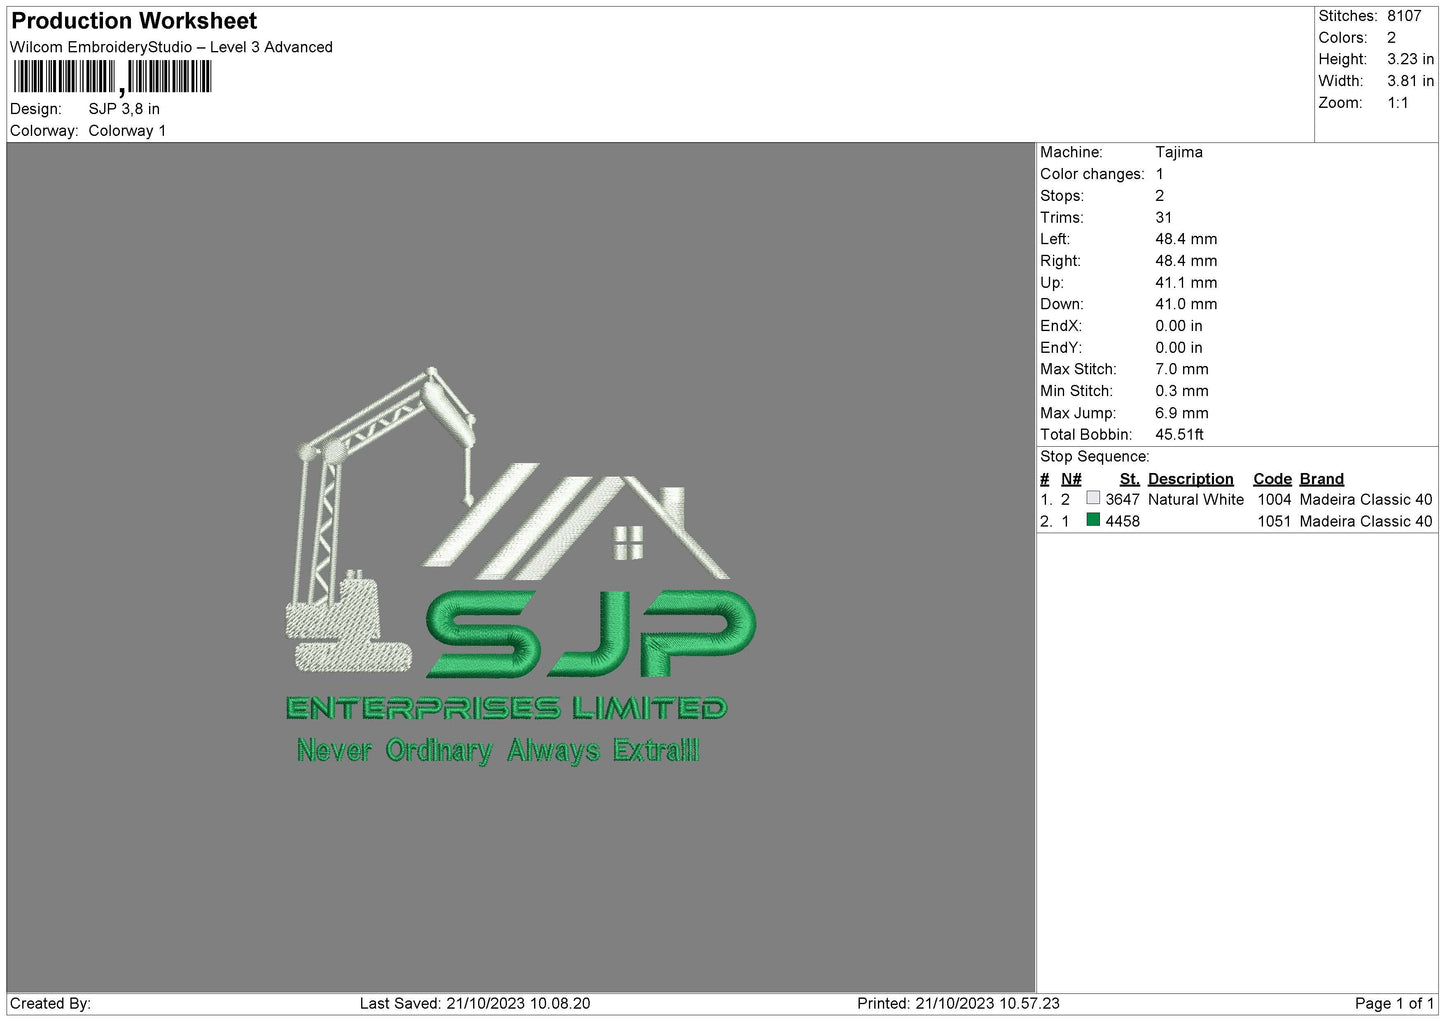
Task: Click the 'Stop Sequence:' label
Action: (x=1095, y=456)
